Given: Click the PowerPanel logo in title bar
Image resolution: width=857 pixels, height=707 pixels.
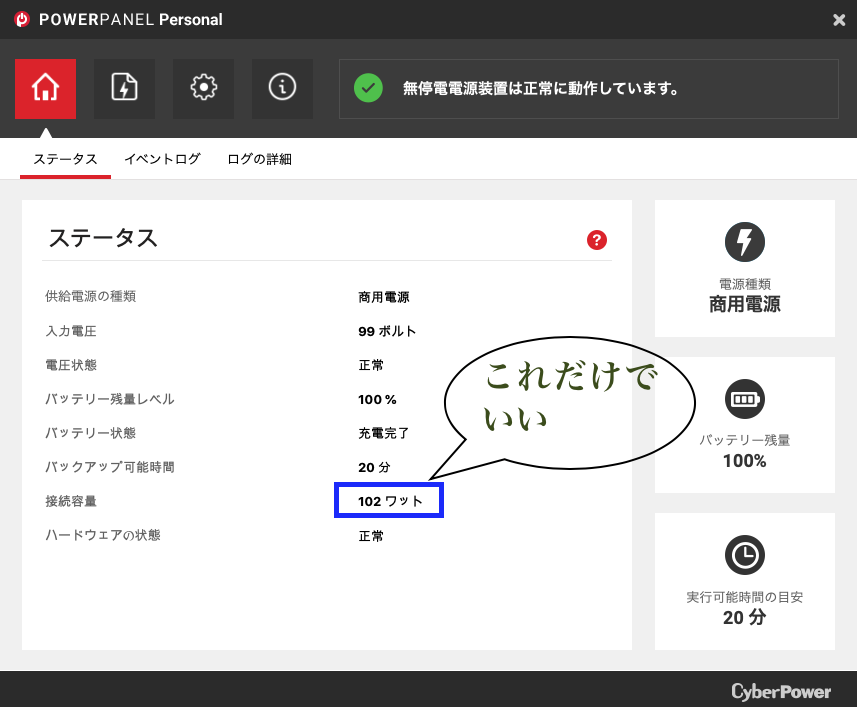Looking at the screenshot, I should [x=21, y=20].
